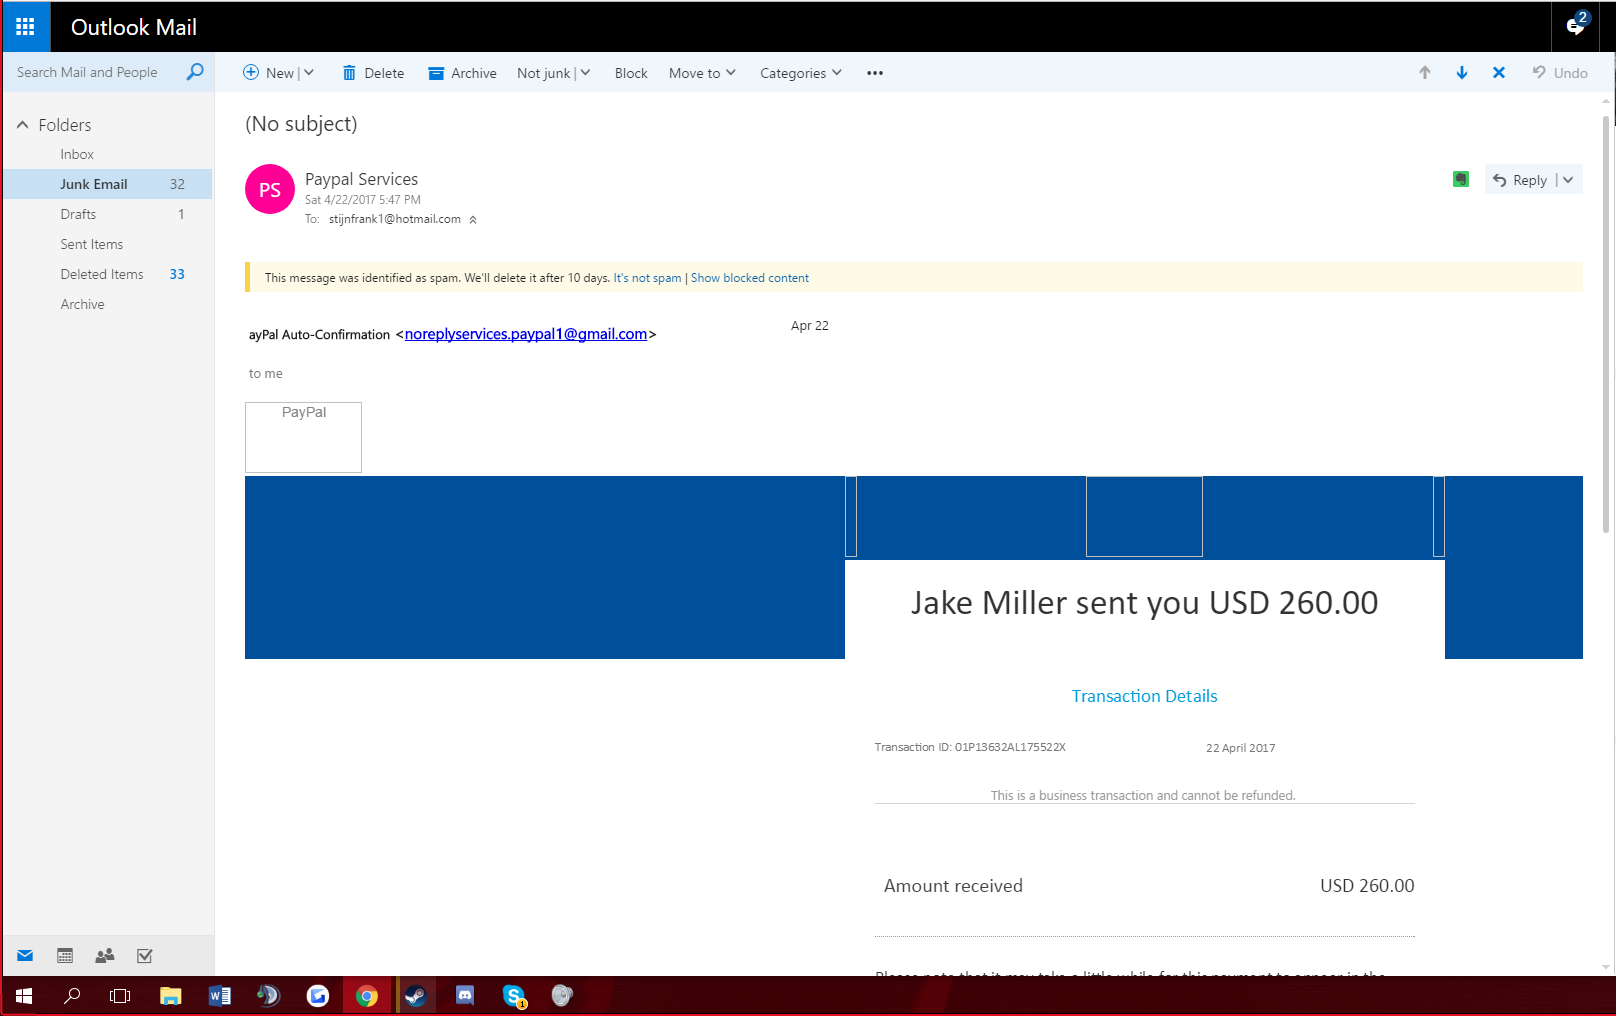Open the app launcher grid
The width and height of the screenshot is (1616, 1016).
coord(25,27)
